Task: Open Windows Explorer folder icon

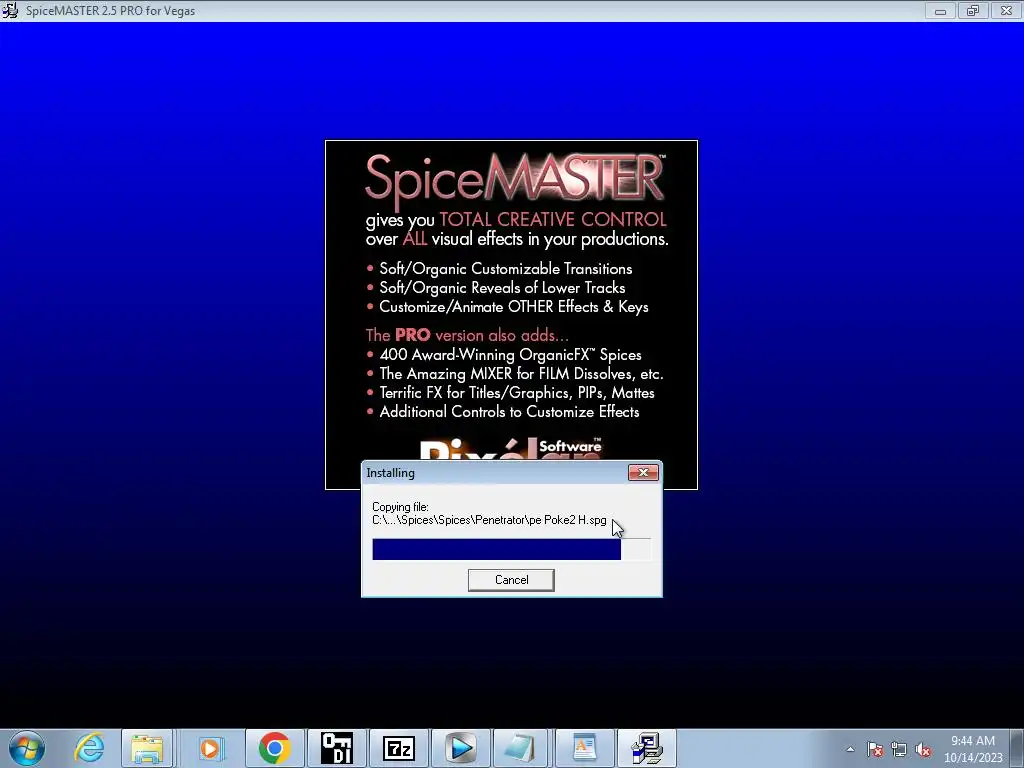Action: (x=147, y=748)
